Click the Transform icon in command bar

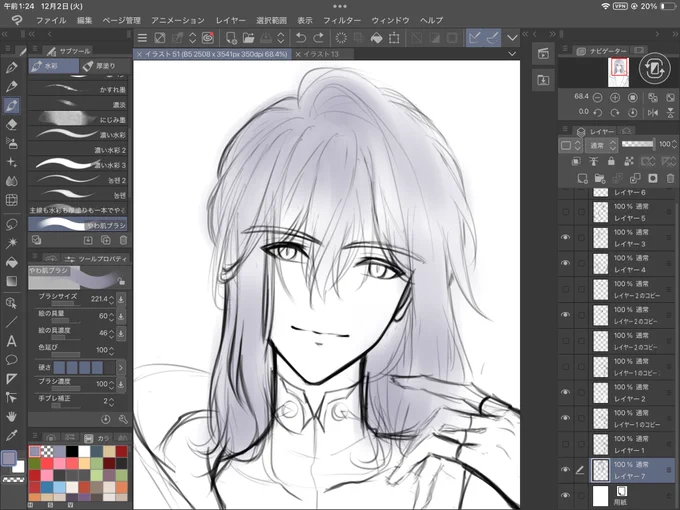click(394, 38)
